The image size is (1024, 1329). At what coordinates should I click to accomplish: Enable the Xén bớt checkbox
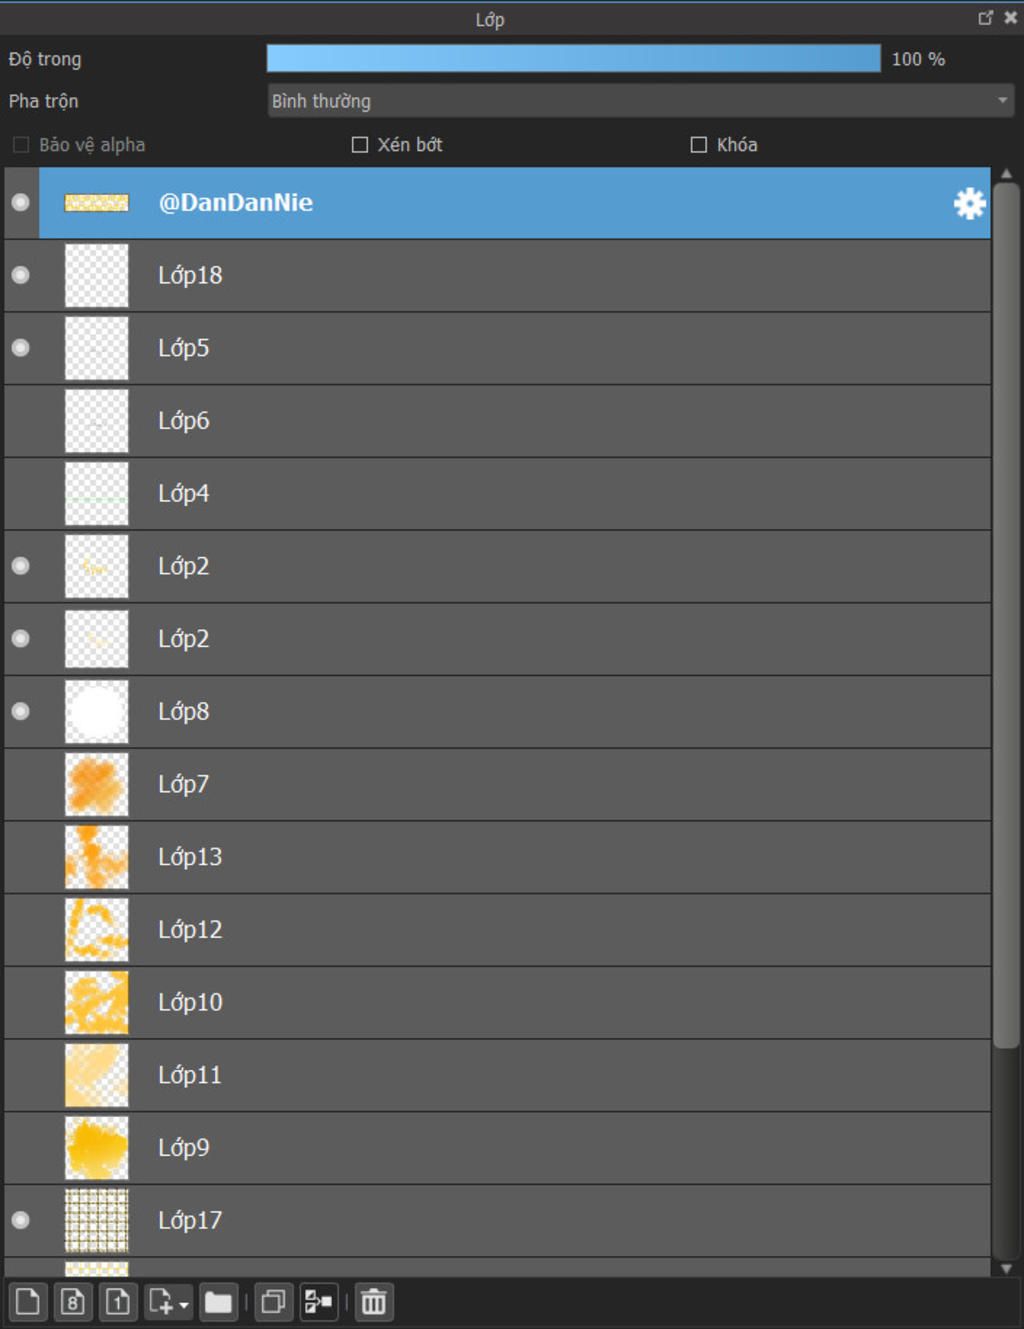360,145
